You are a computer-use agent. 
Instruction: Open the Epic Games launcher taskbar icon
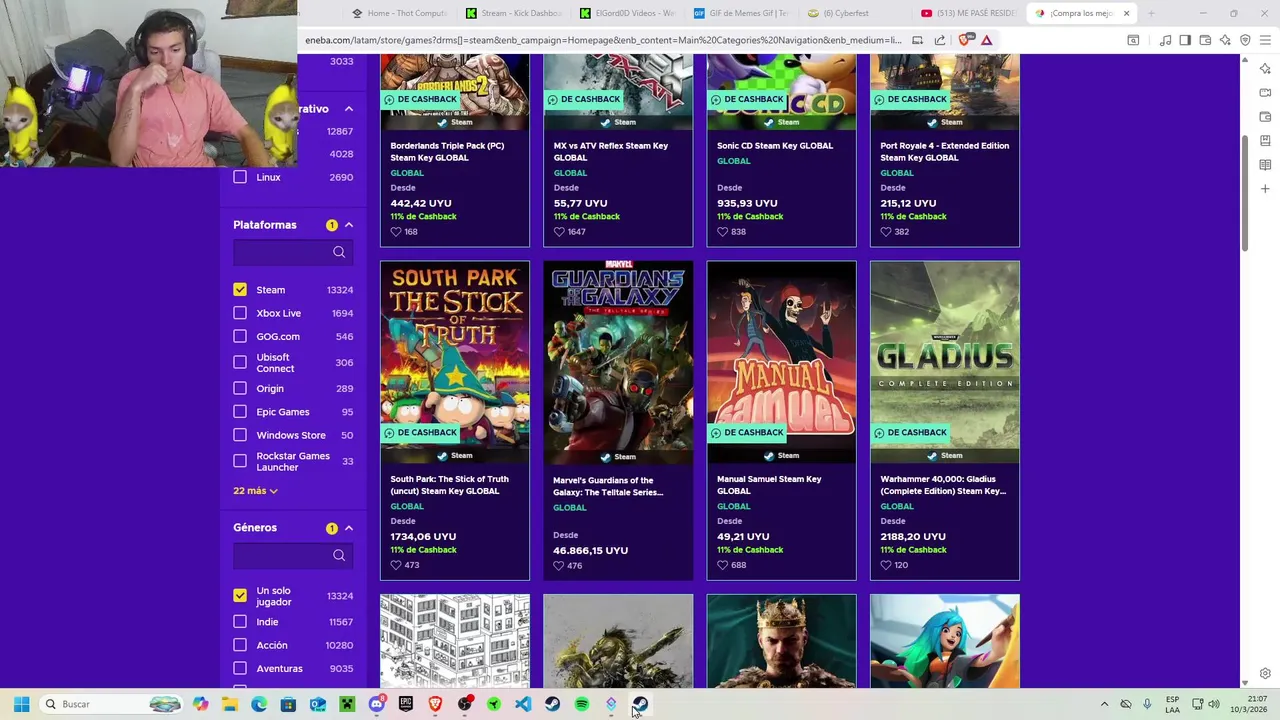point(406,704)
